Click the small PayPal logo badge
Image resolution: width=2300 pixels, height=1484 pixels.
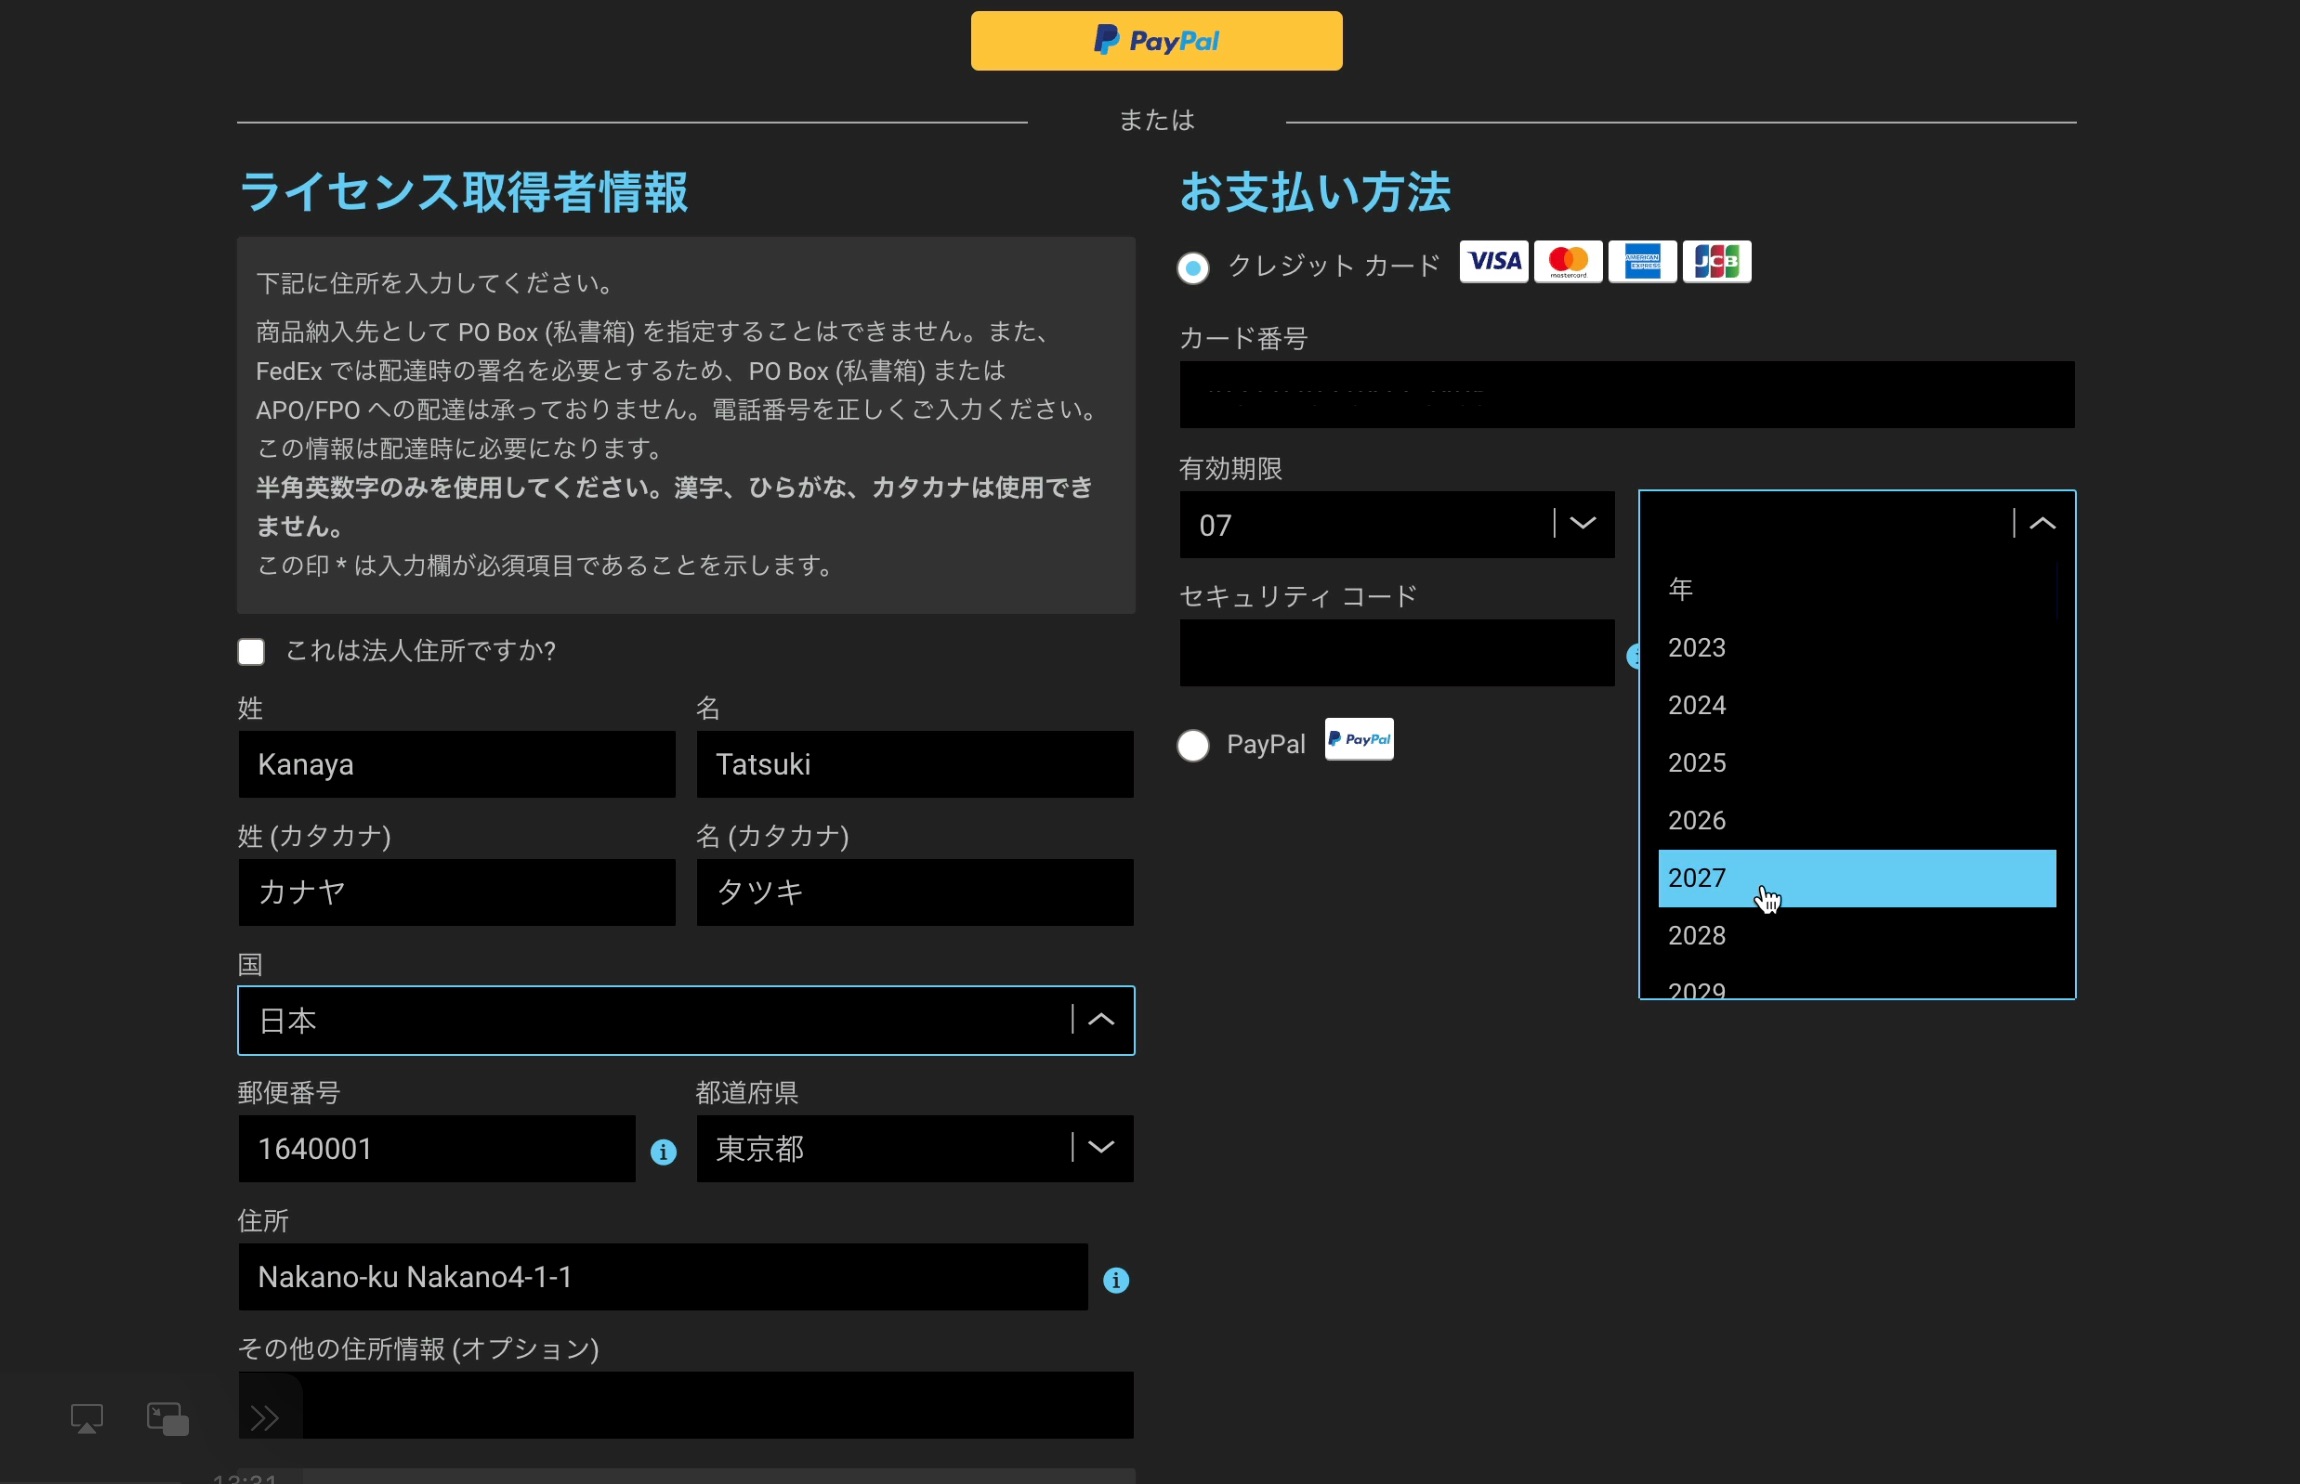pyautogui.click(x=1359, y=740)
